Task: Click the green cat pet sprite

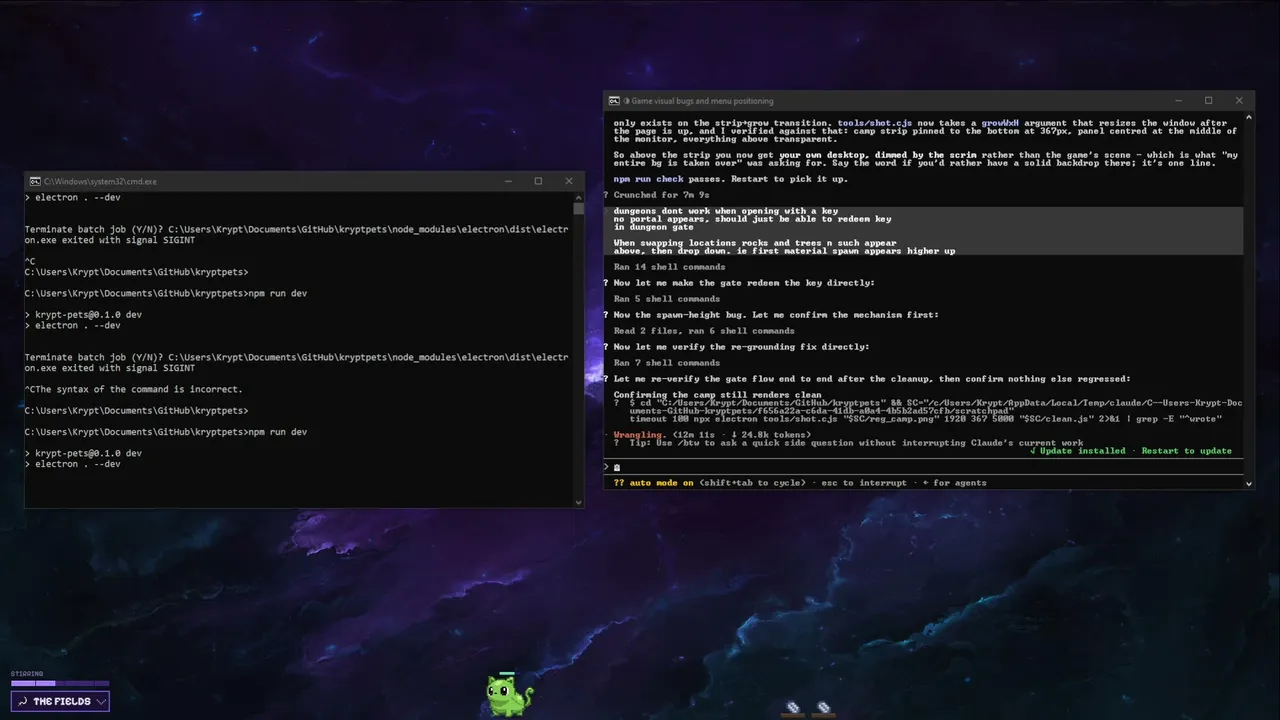Action: pos(508,695)
